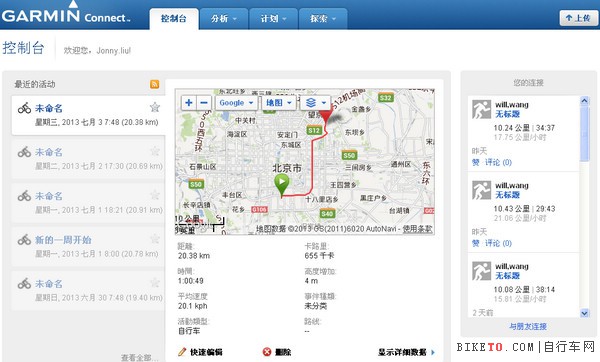Click bicycle icon of the 19.40 km activity
Image resolution: width=600 pixels, height=362 pixels.
click(x=24, y=284)
